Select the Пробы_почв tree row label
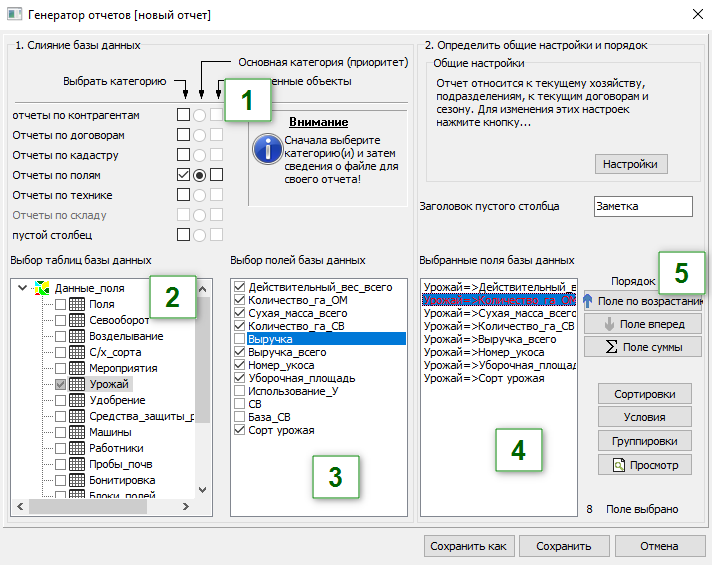This screenshot has width=712, height=565. click(121, 464)
